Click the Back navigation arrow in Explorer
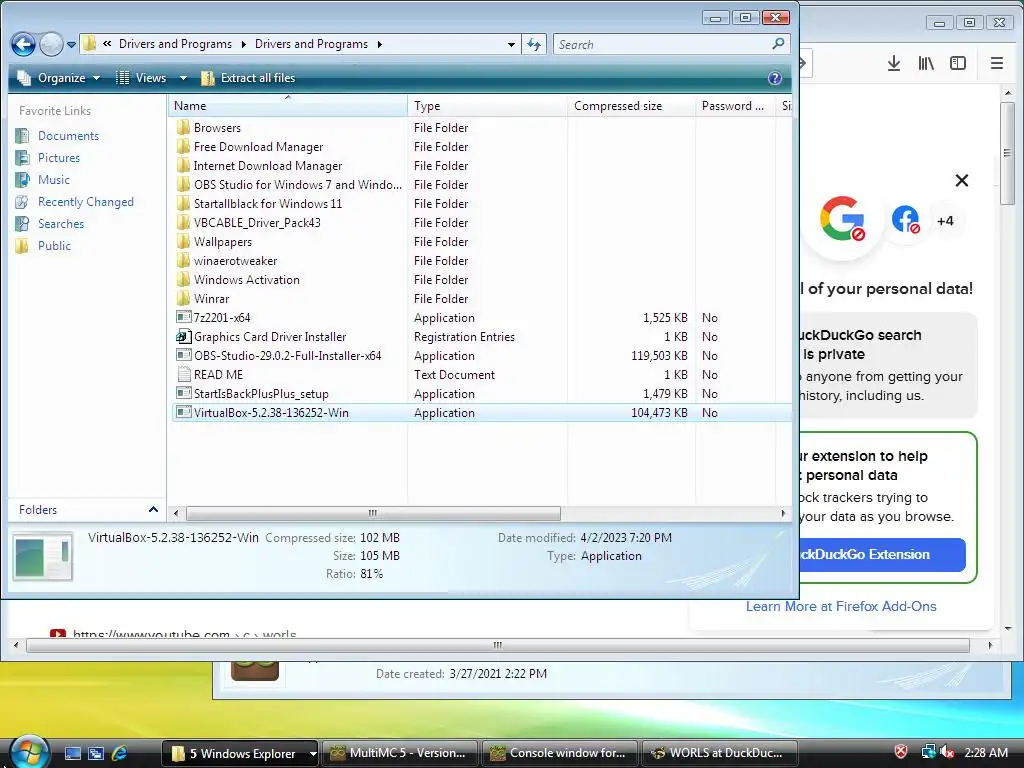The image size is (1024, 768). [24, 44]
